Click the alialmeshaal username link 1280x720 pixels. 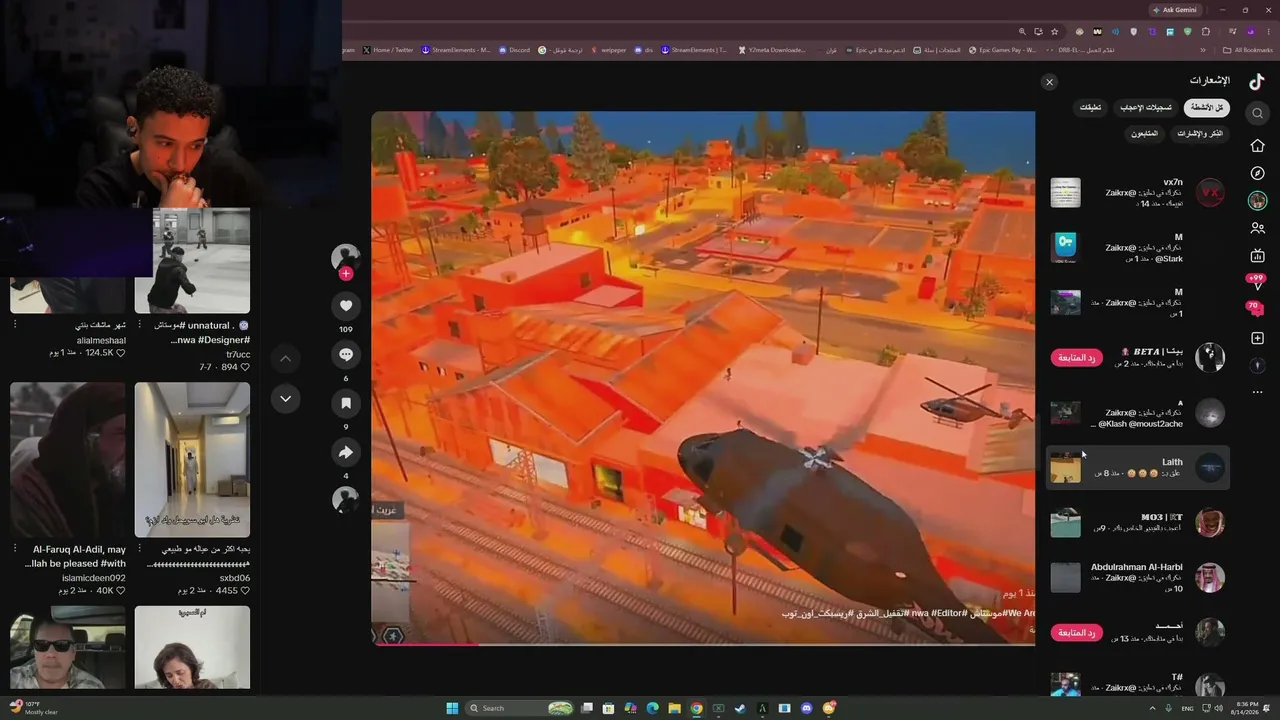(102, 340)
